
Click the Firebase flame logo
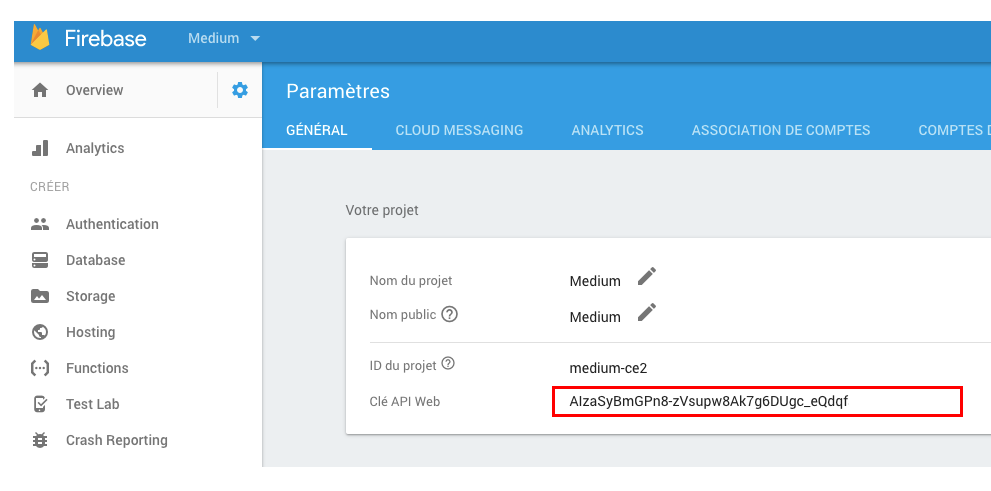tap(40, 38)
